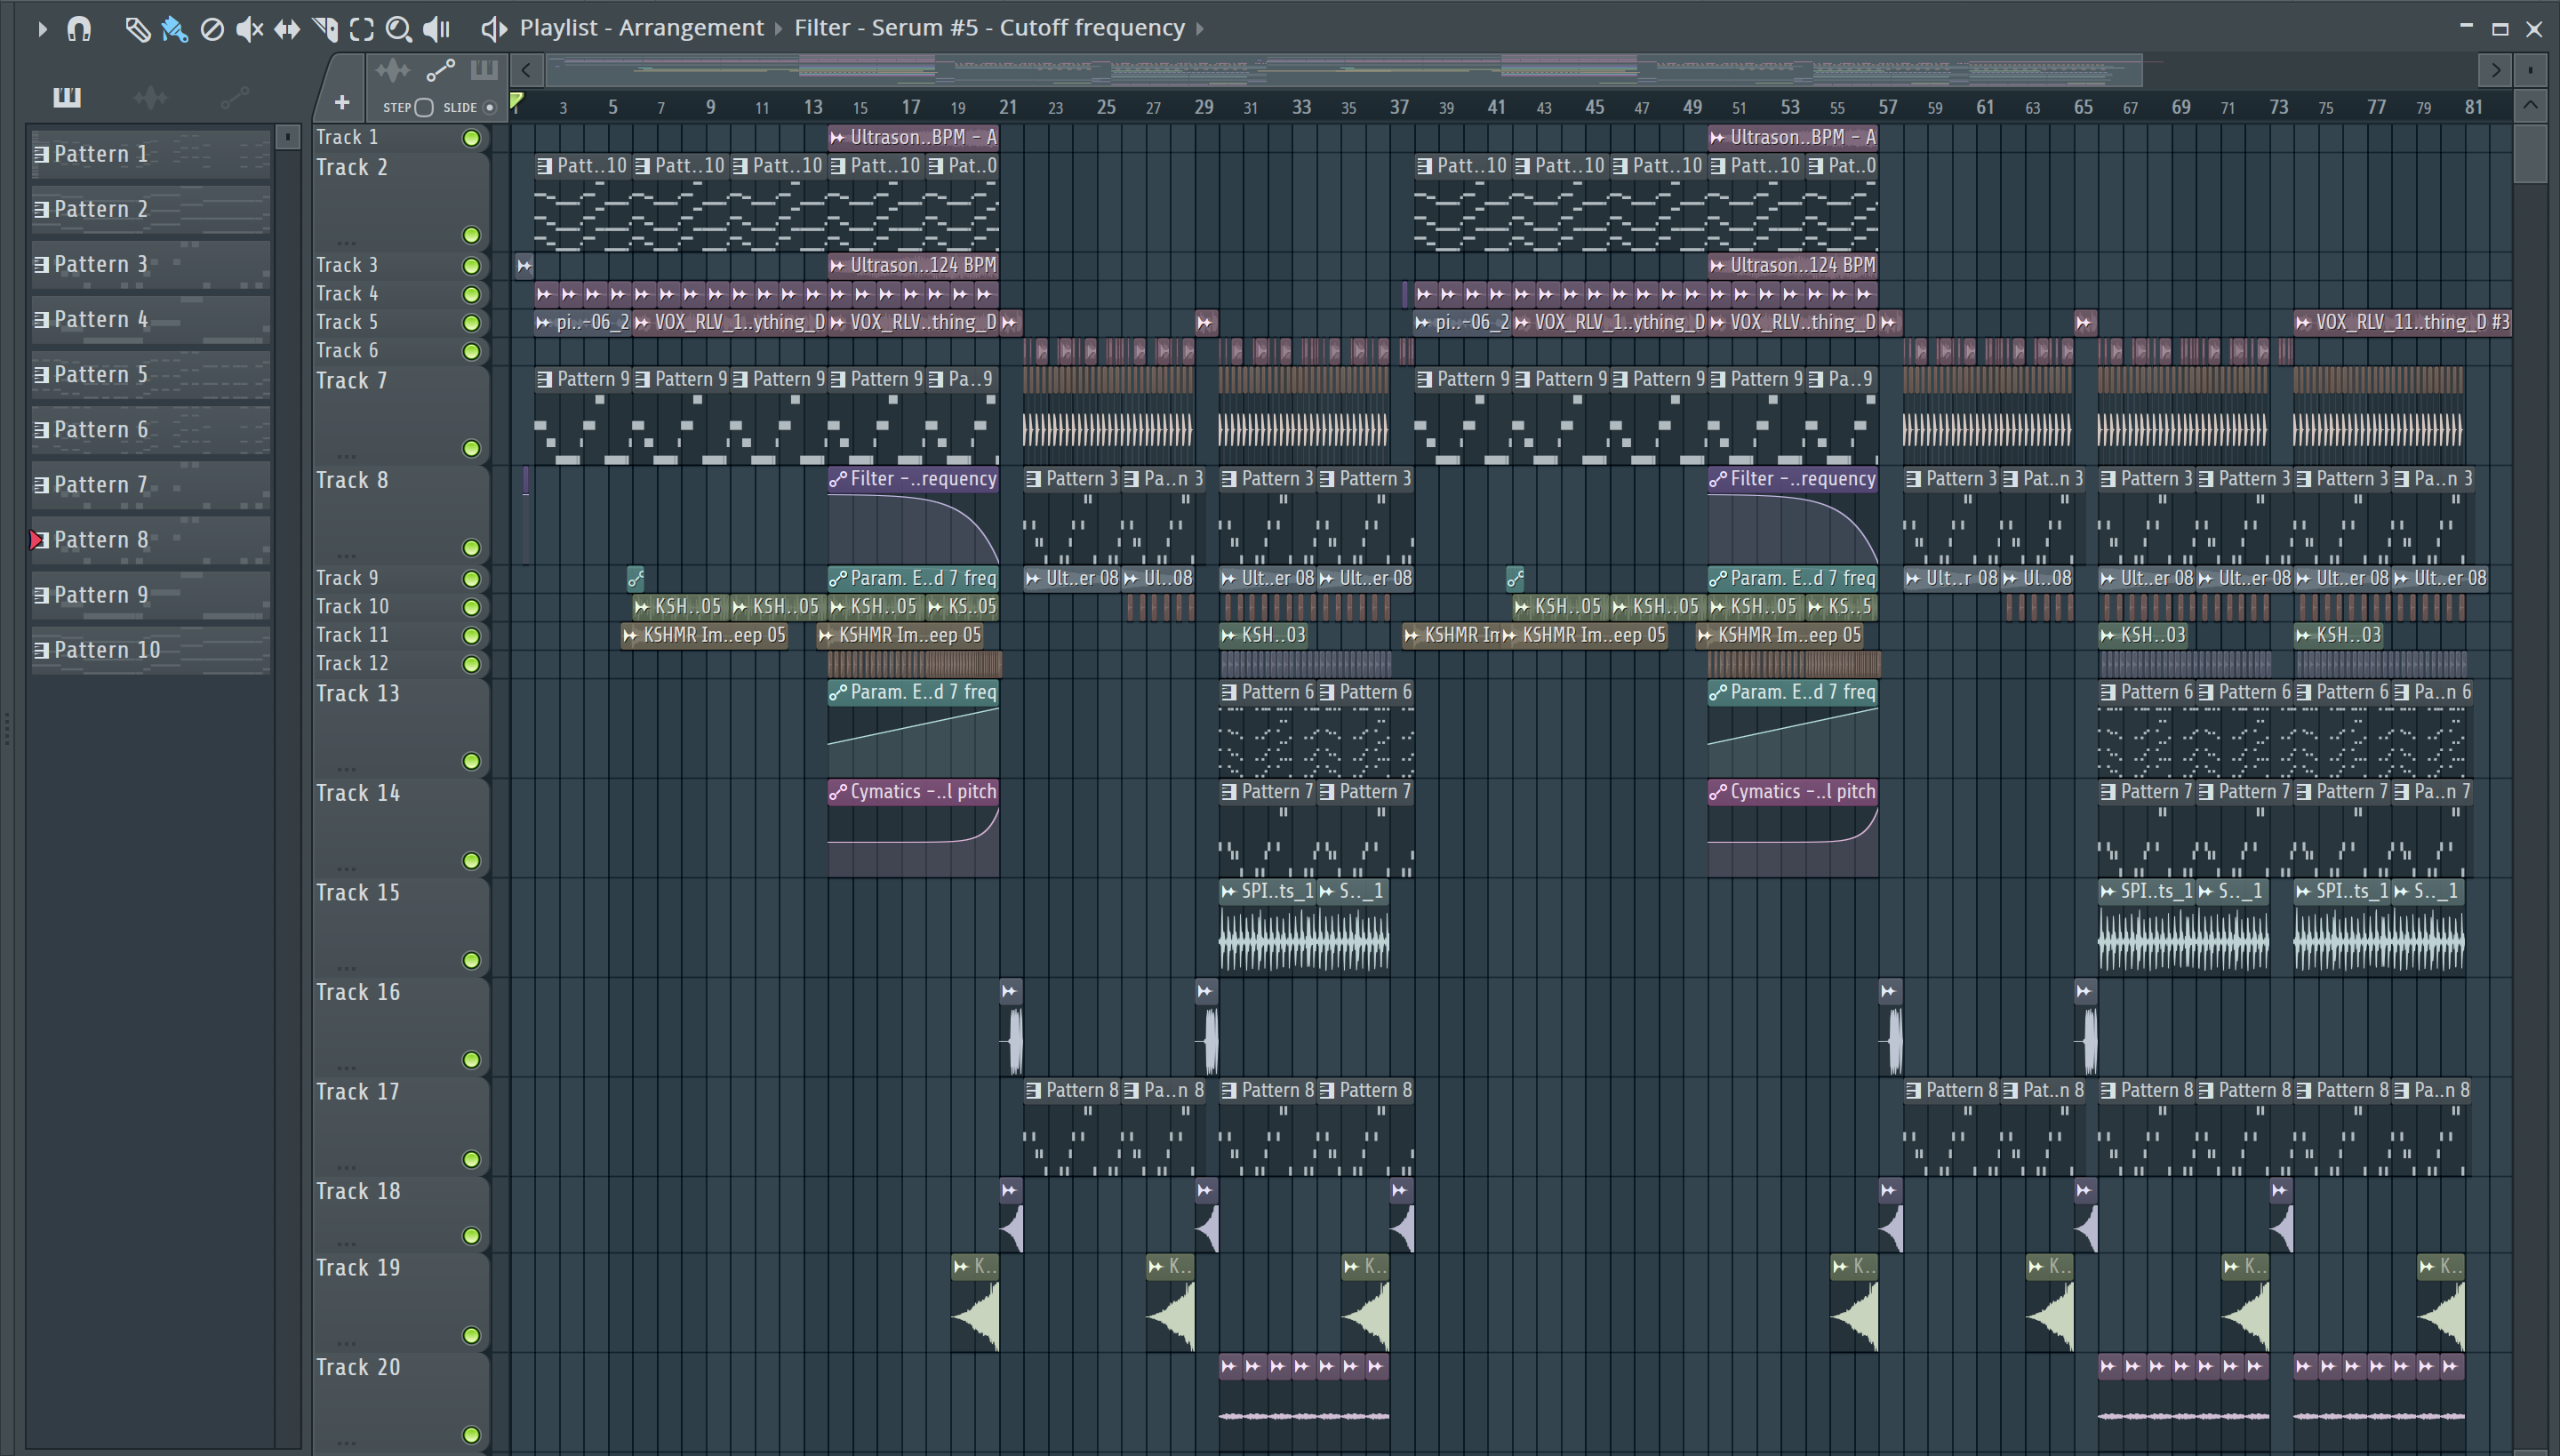The width and height of the screenshot is (2560, 1456).
Task: Select Pattern 8 in the picker
Action: (x=150, y=540)
